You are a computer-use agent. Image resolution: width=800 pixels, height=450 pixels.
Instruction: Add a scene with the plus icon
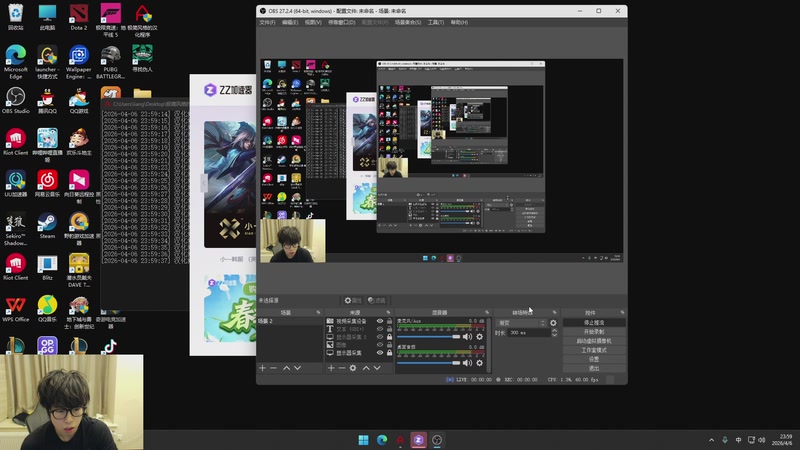(262, 368)
